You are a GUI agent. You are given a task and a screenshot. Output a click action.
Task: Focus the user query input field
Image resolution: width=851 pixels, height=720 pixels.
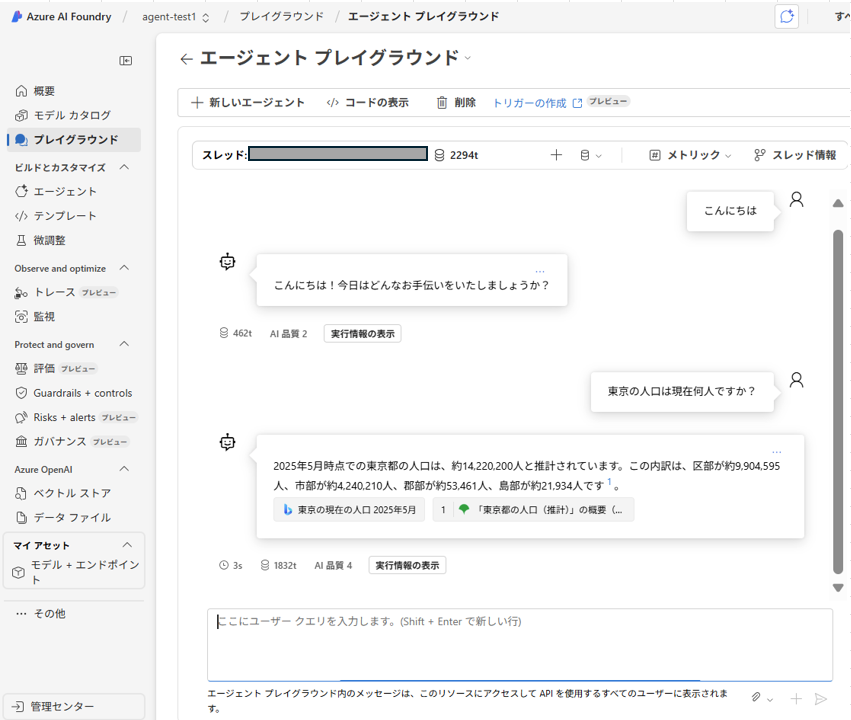tap(519, 644)
